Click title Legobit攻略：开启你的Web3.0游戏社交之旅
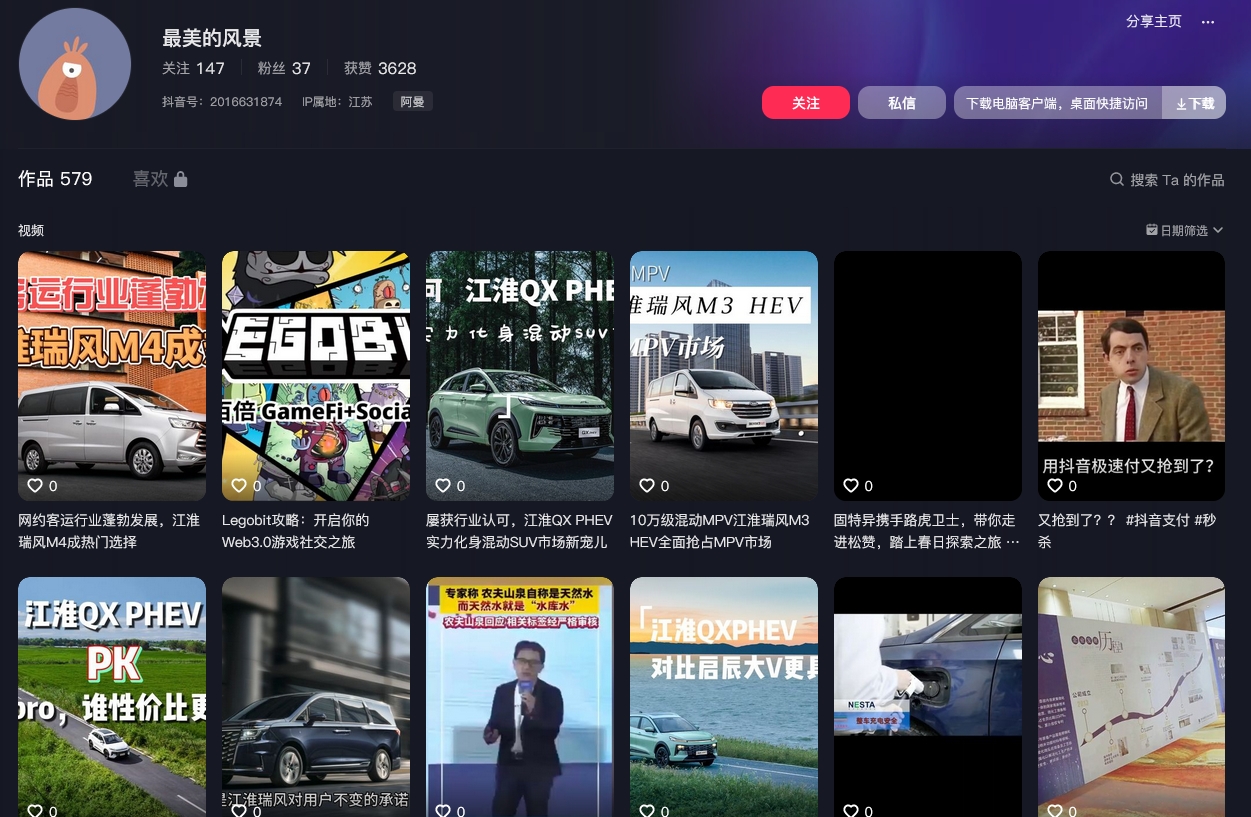The height and width of the screenshot is (817, 1251). point(296,531)
